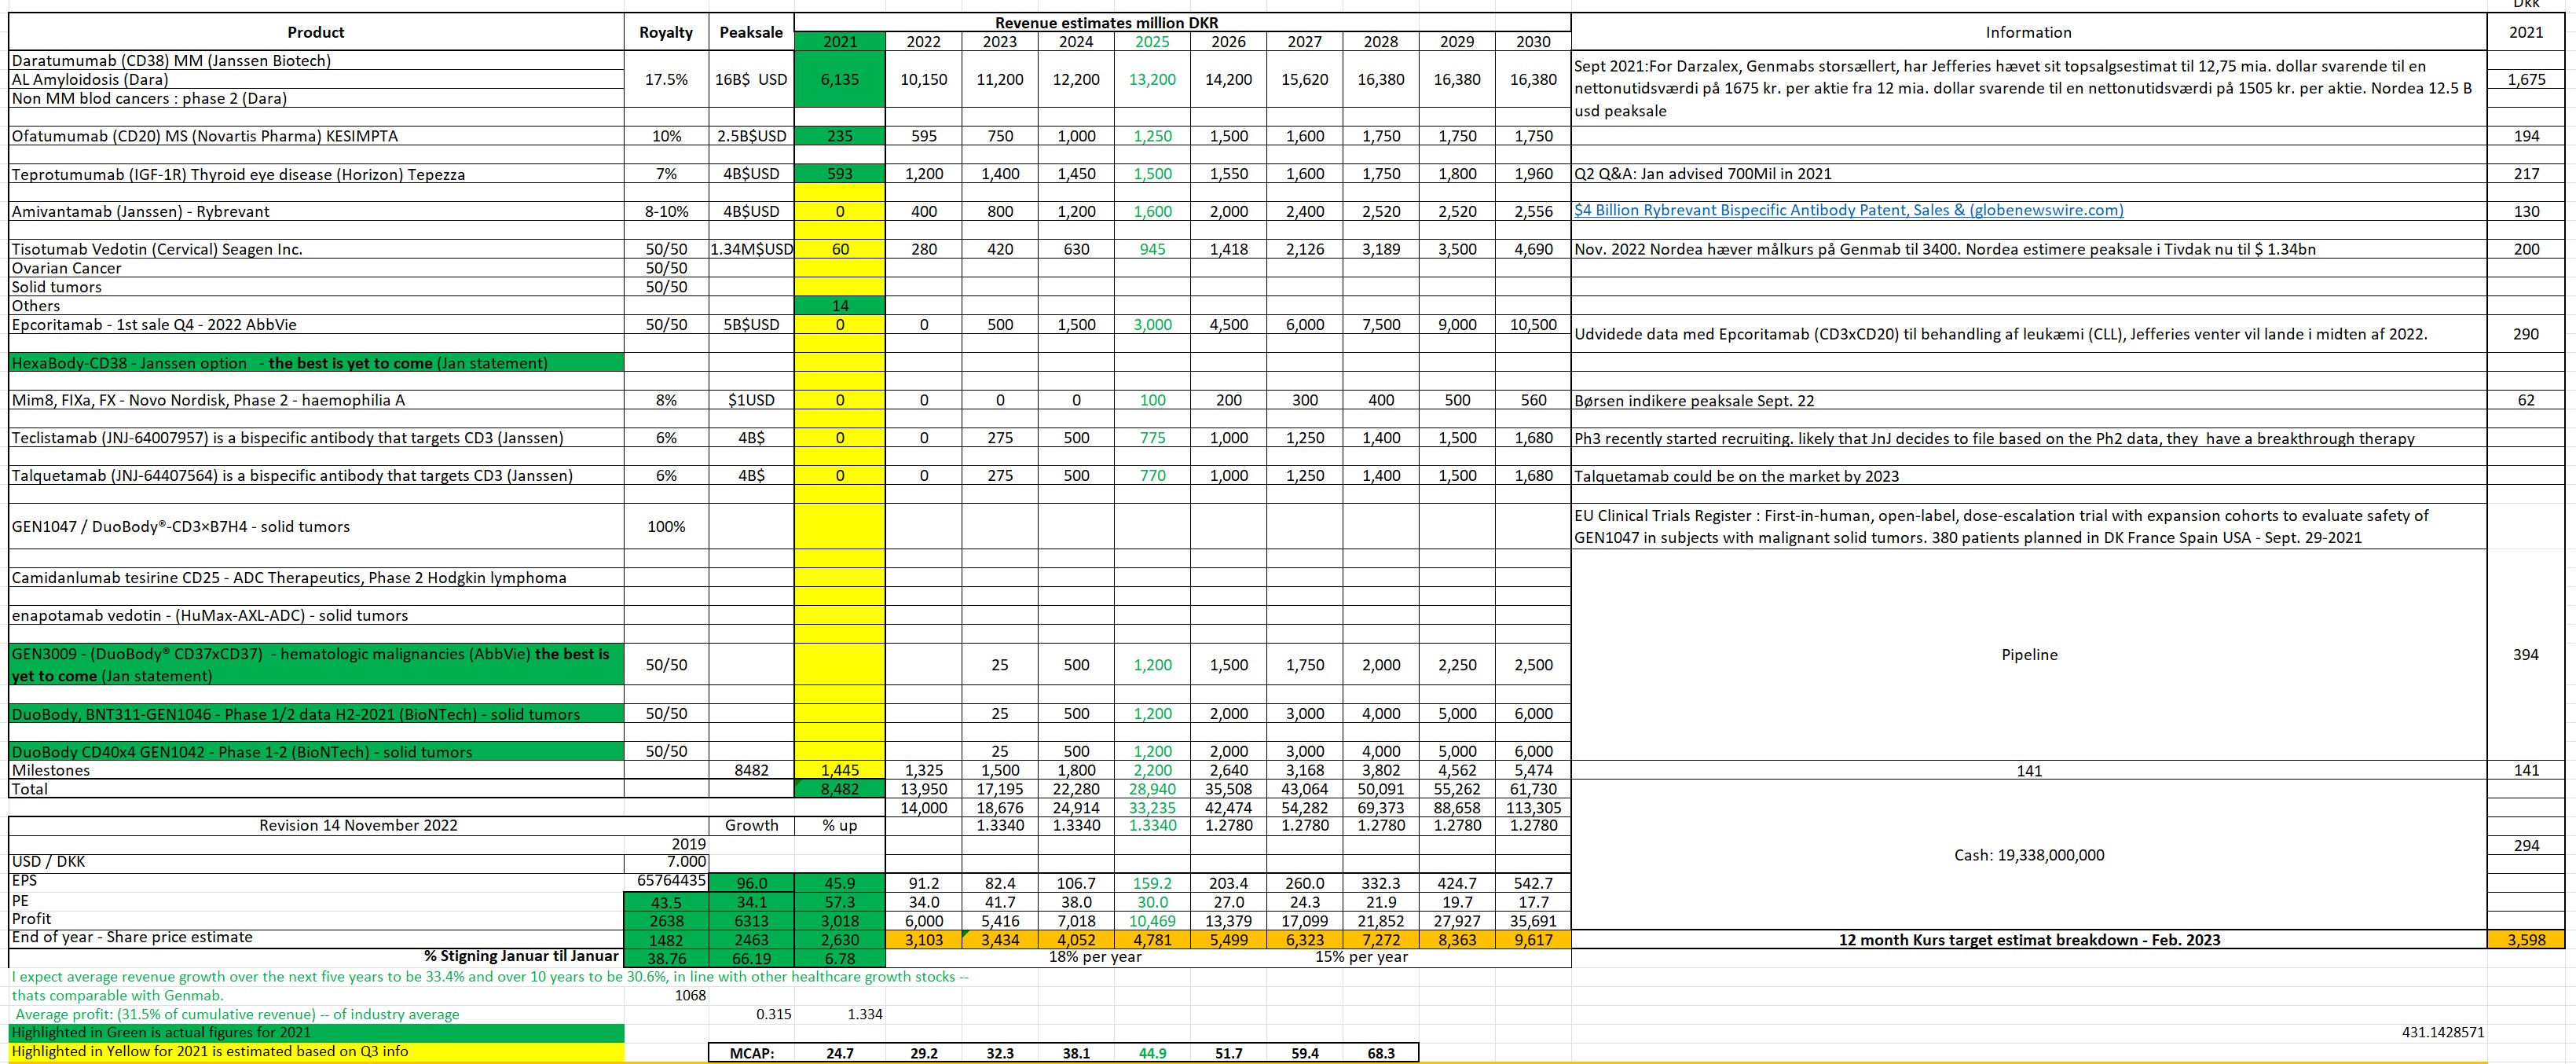
Task: Select the 'Information' column header cell
Action: click(2029, 32)
